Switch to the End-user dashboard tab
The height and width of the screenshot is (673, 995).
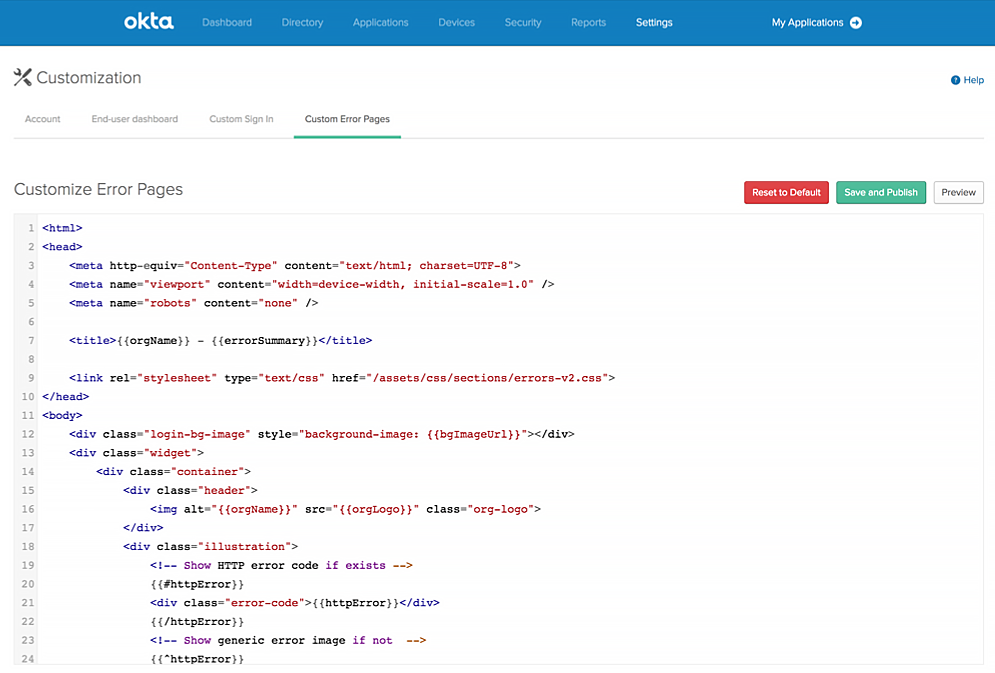point(135,119)
